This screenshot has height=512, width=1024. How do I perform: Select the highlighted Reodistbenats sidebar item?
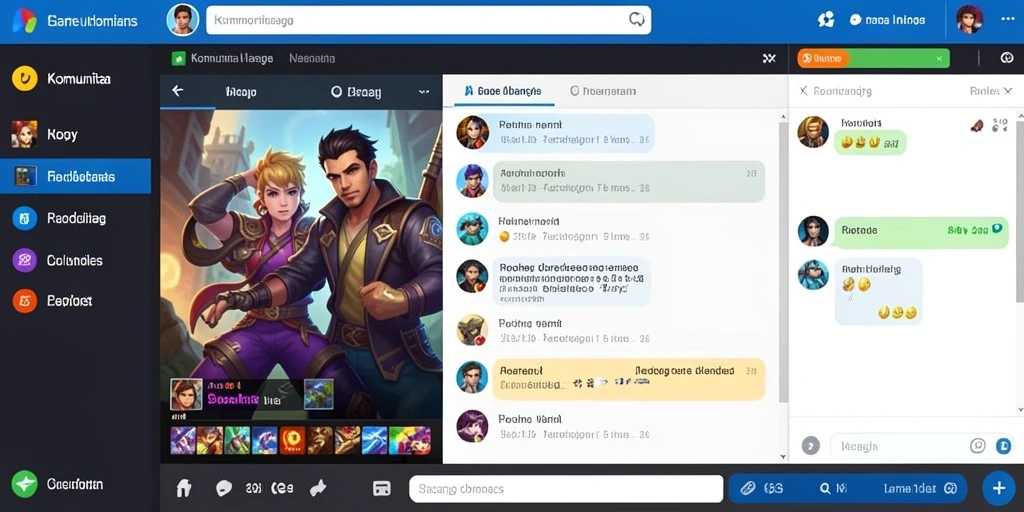tap(75, 176)
